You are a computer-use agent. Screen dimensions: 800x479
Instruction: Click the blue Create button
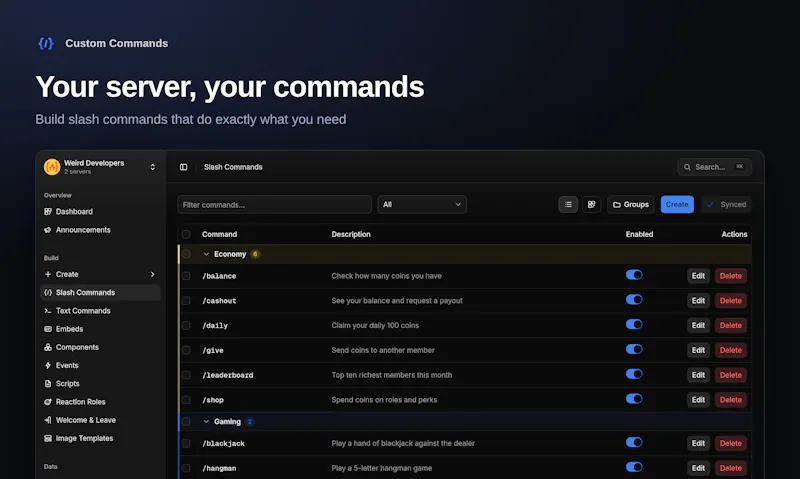[677, 205]
